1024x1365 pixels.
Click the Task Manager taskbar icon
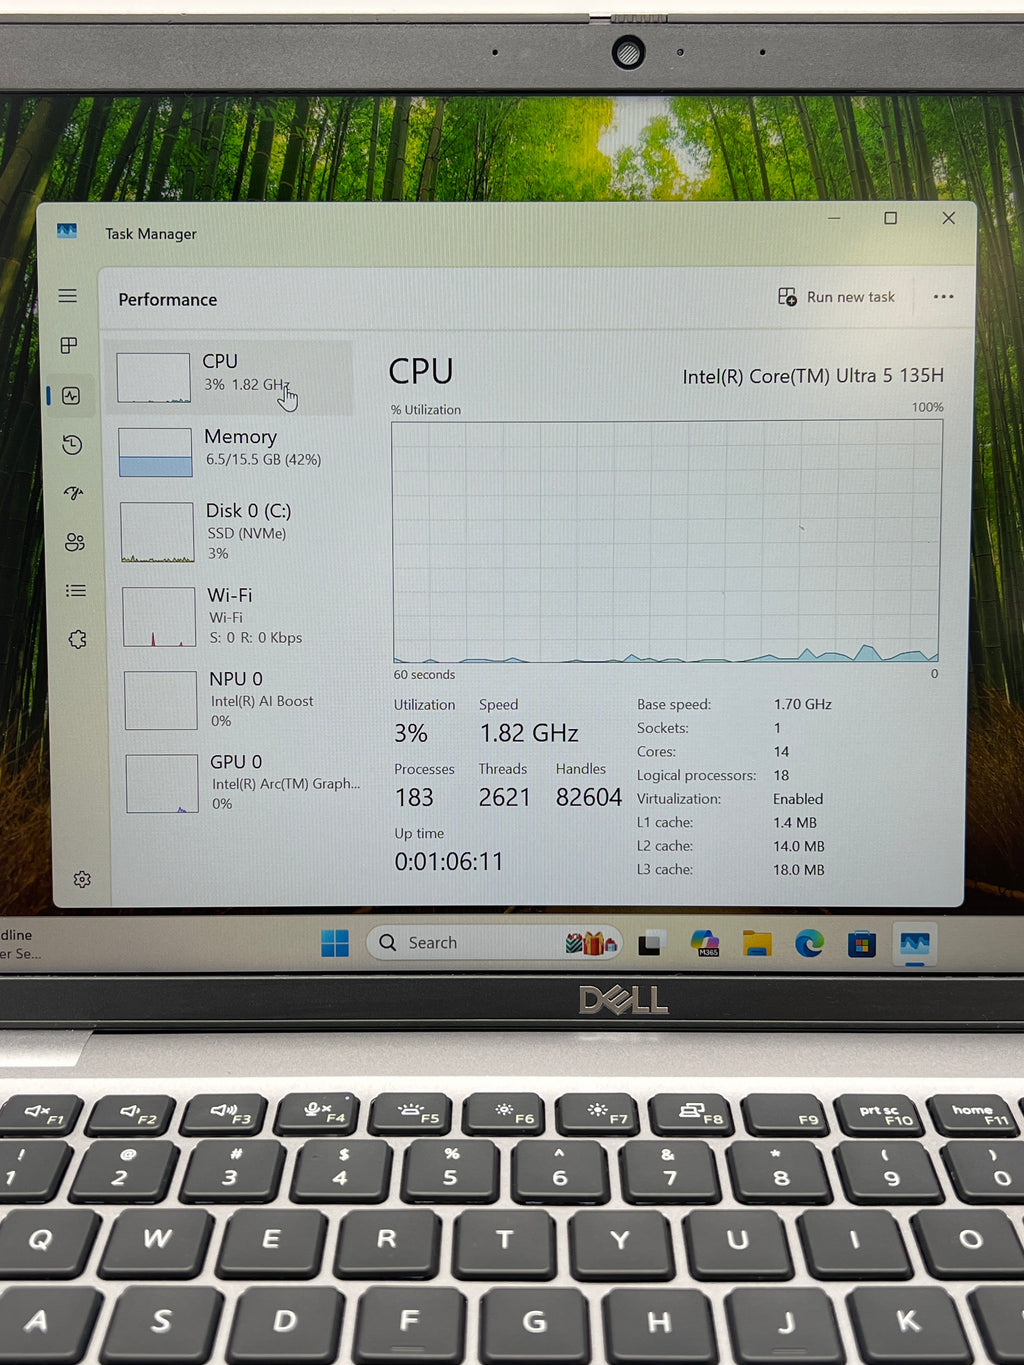click(x=914, y=943)
